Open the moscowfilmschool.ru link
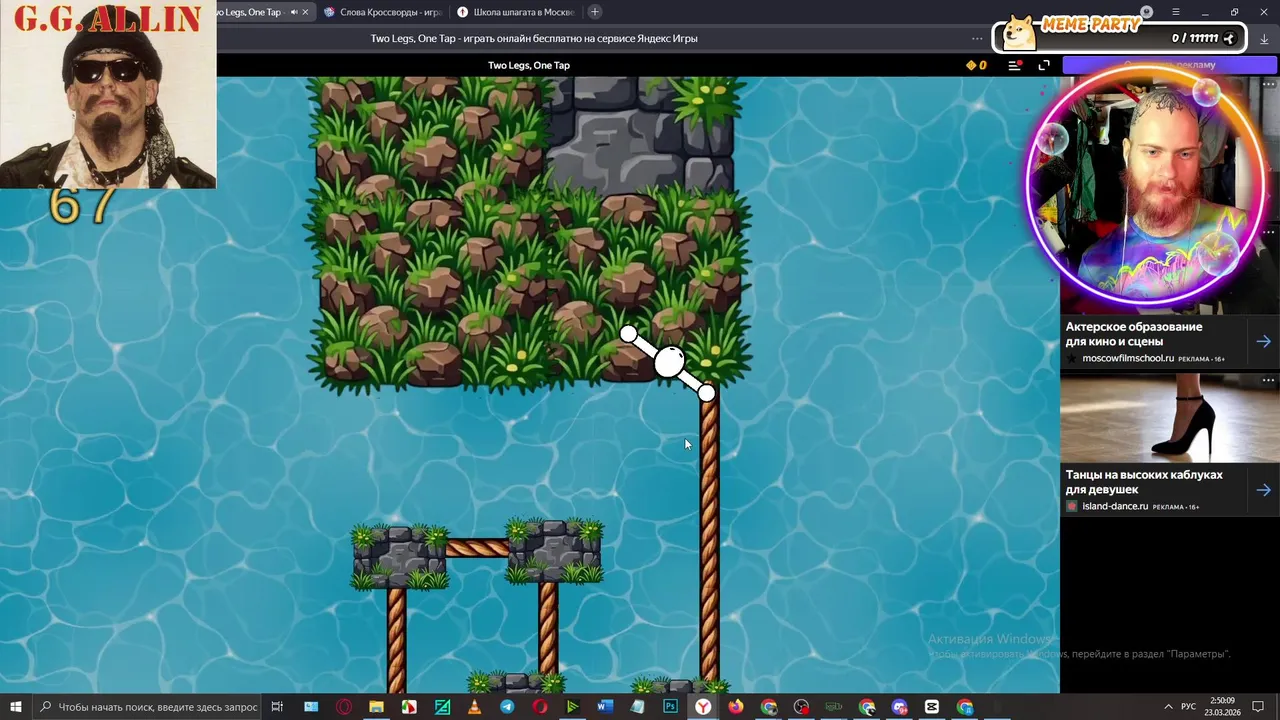 pyautogui.click(x=1128, y=358)
